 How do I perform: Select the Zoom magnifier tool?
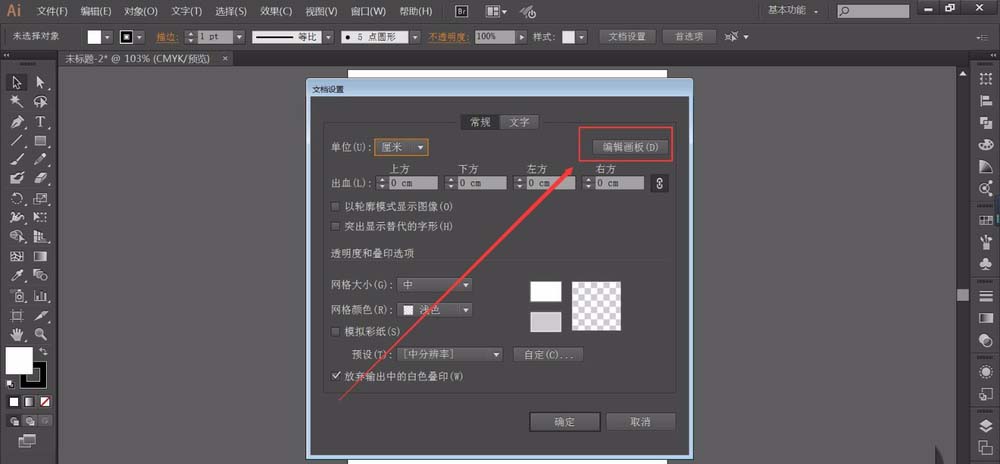pyautogui.click(x=41, y=334)
